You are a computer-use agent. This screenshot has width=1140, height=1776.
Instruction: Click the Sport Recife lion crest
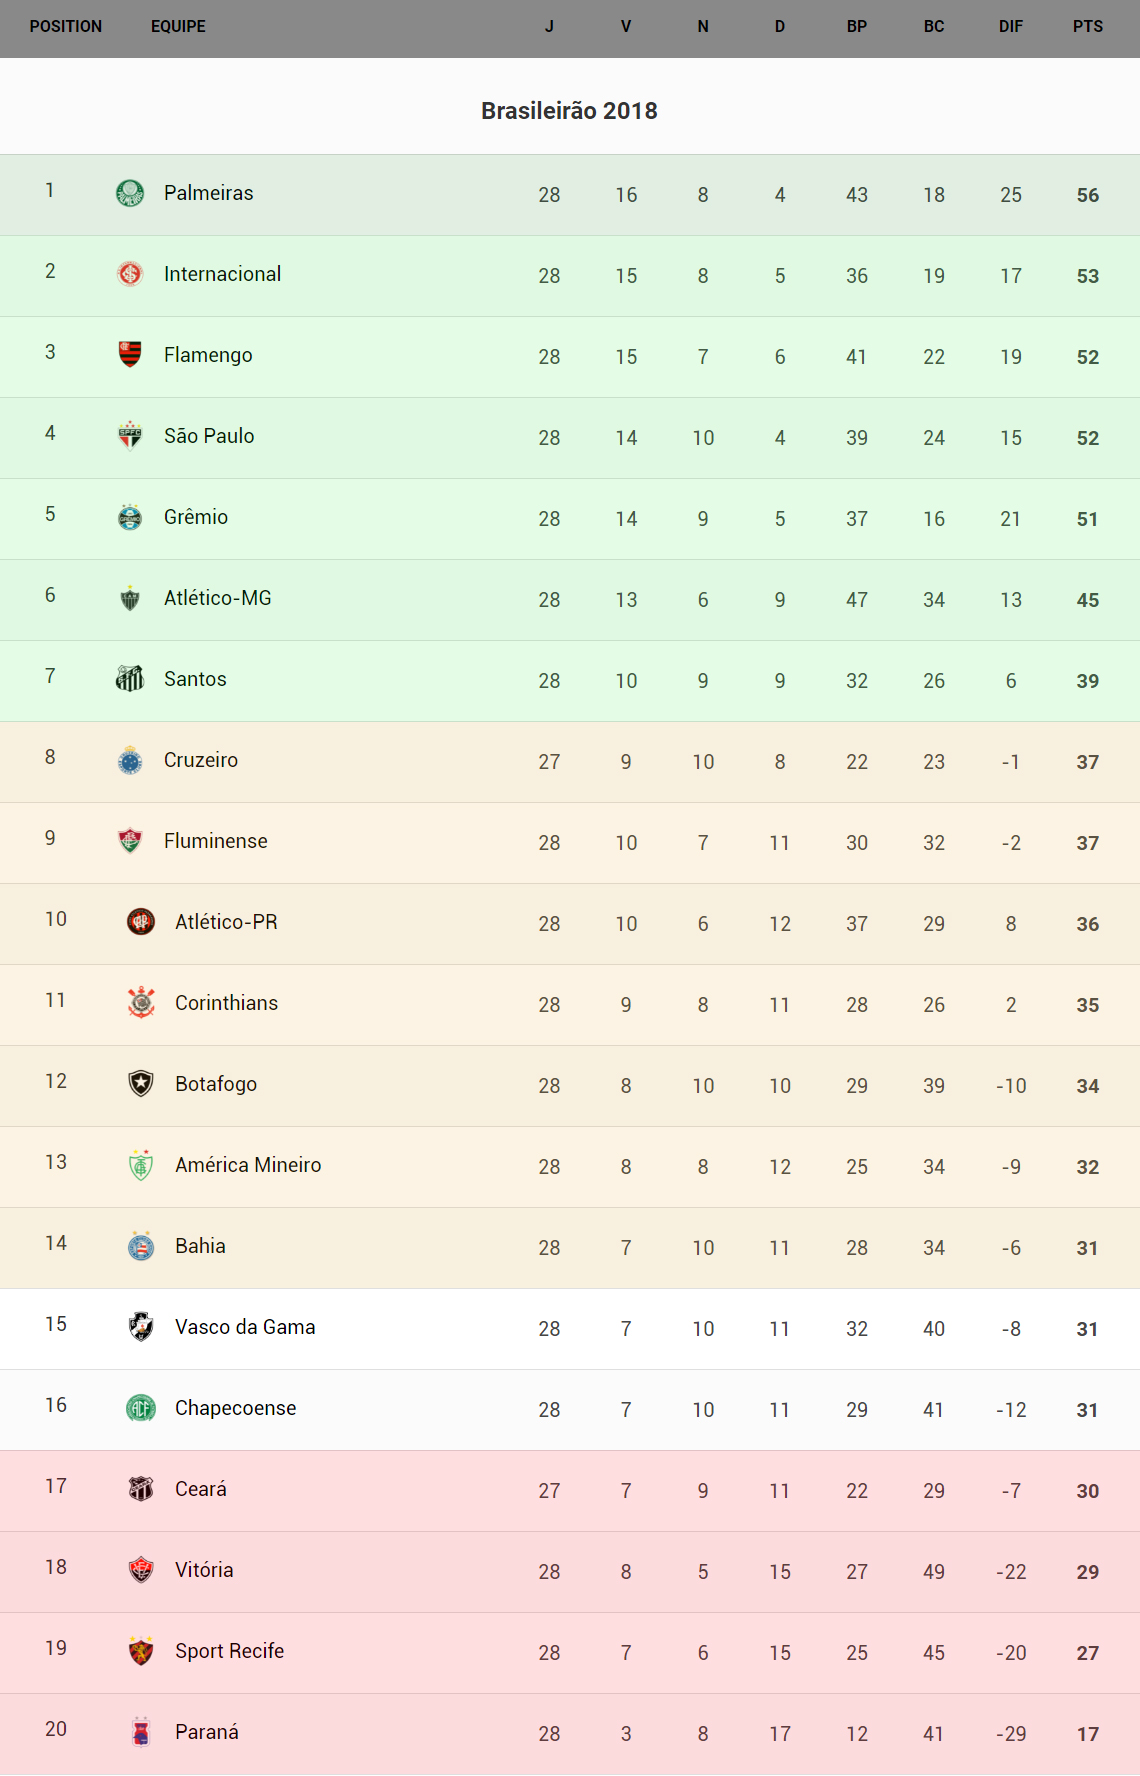click(x=141, y=1651)
